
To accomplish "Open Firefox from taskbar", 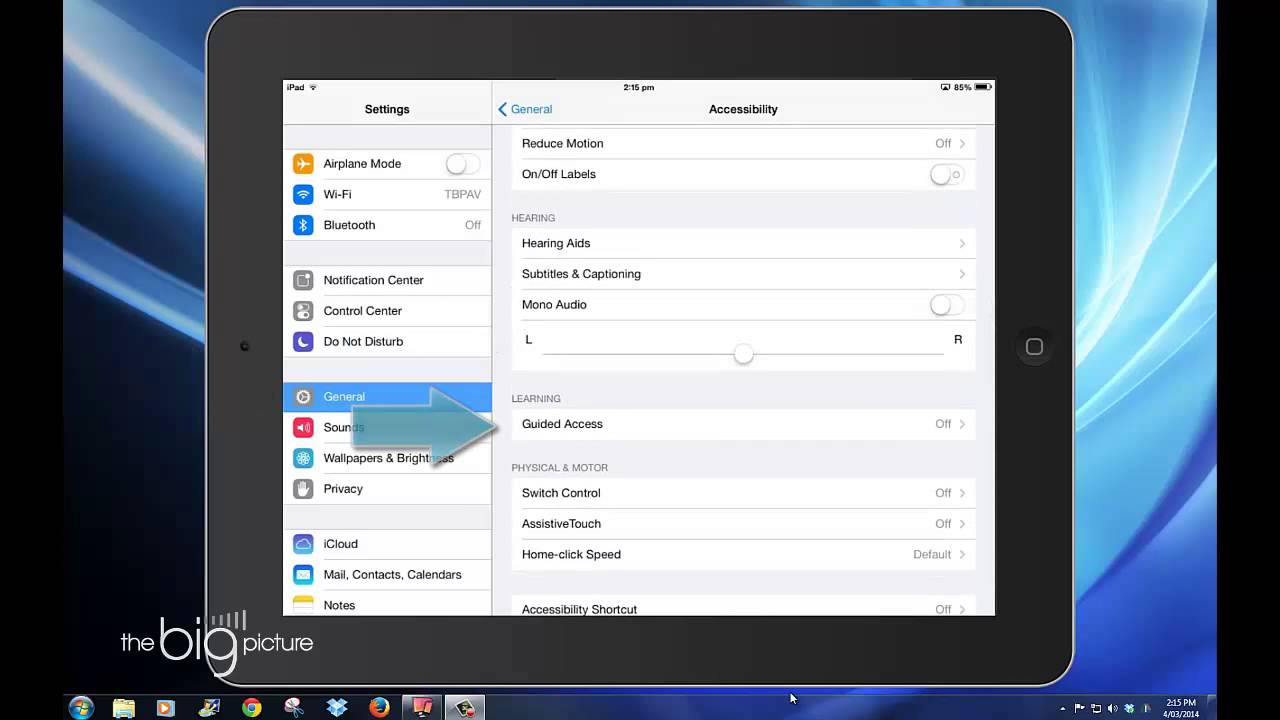I will pyautogui.click(x=379, y=708).
